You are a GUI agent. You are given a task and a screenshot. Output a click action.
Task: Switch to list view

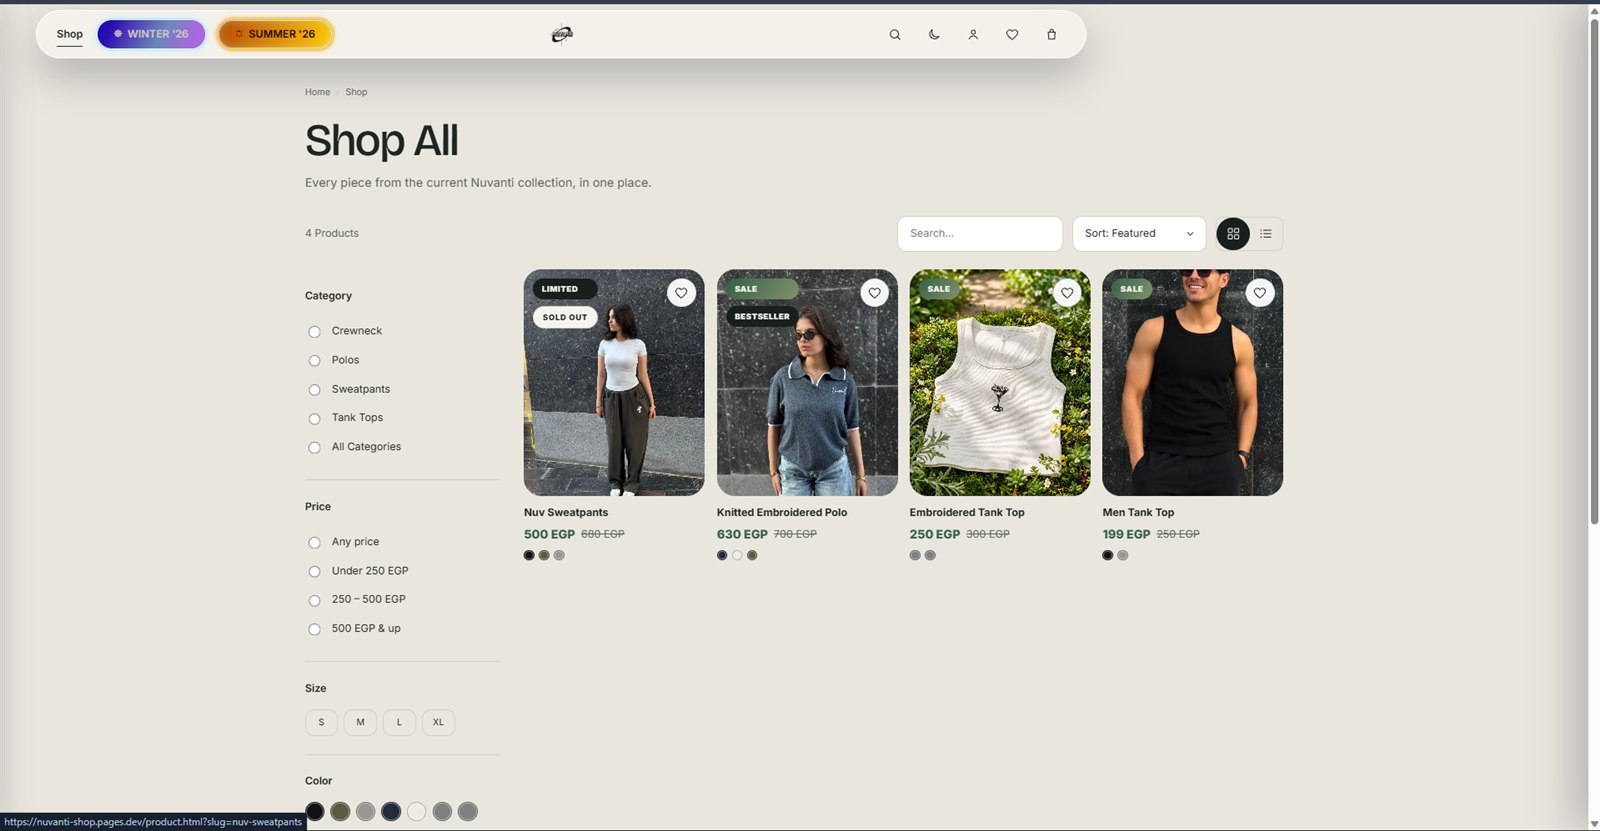coord(1266,234)
